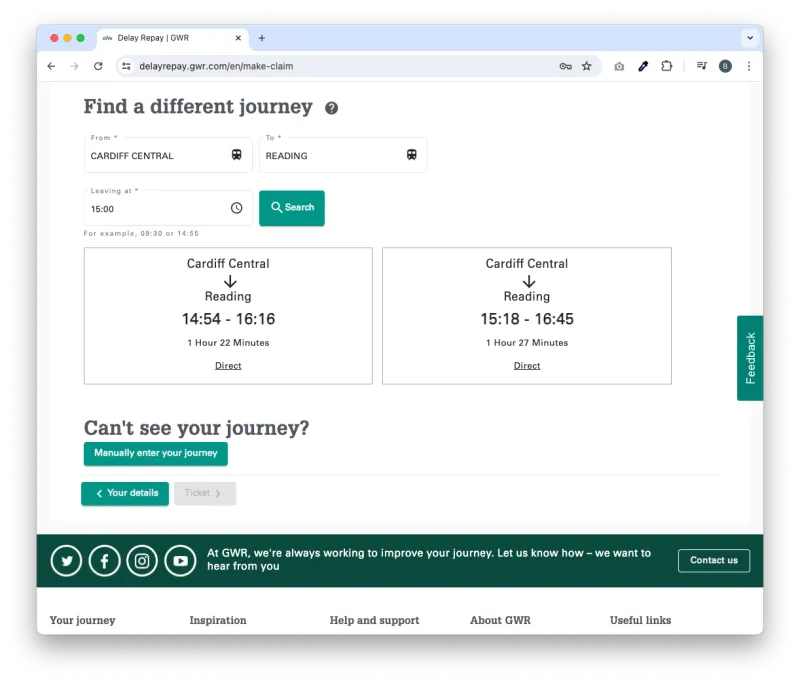Open Chrome extensions puzzle icon
This screenshot has height=683, width=800.
[x=667, y=66]
